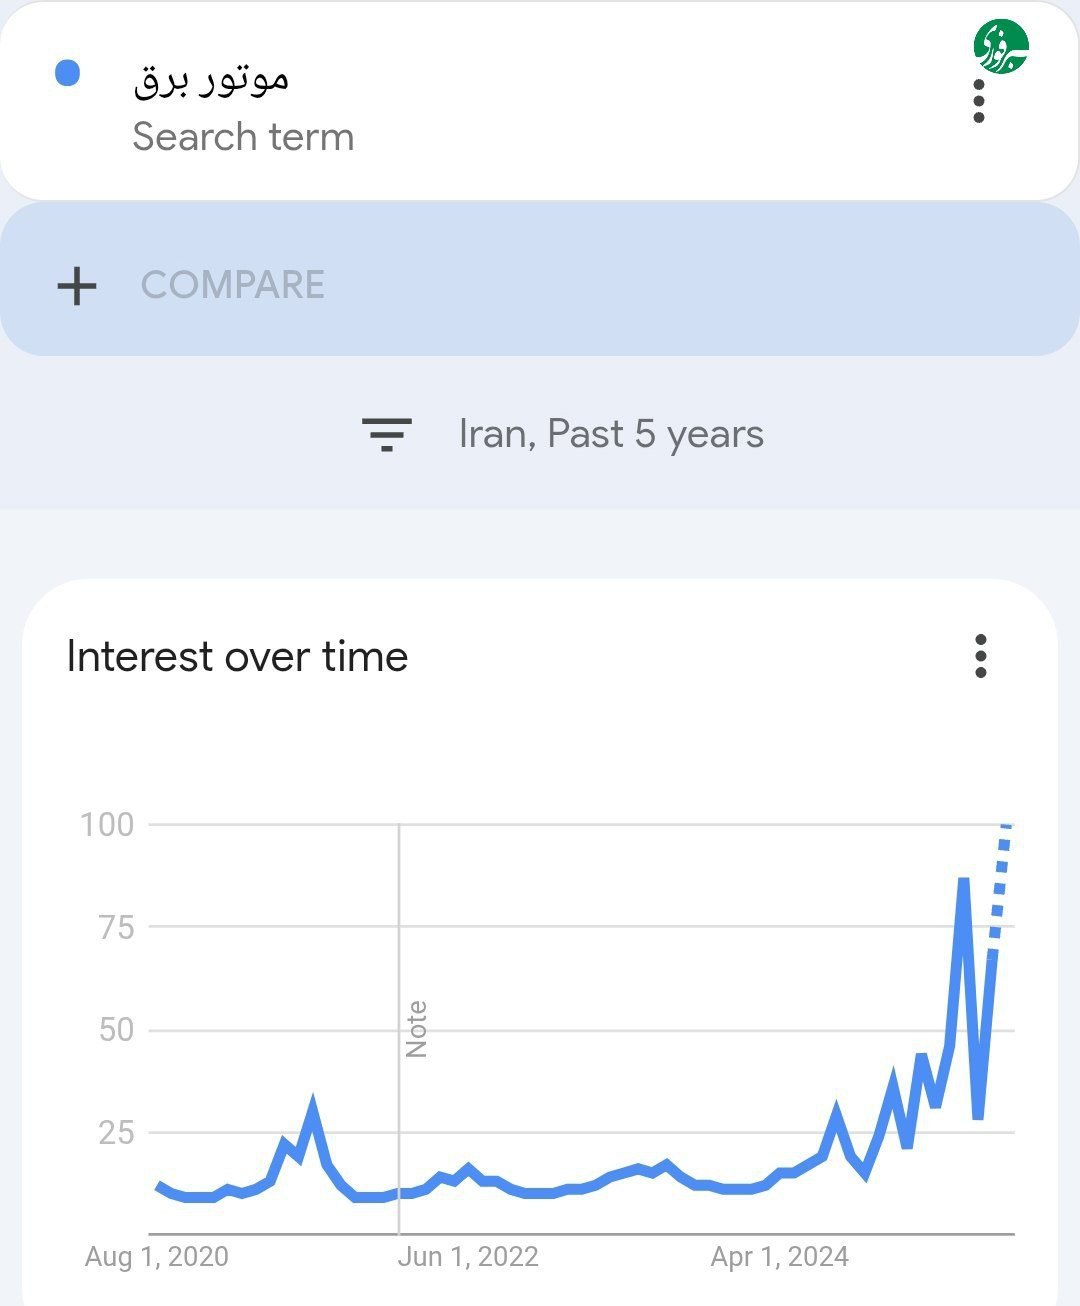The width and height of the screenshot is (1080, 1306).
Task: Add a term with COMPARE
Action: click(233, 285)
